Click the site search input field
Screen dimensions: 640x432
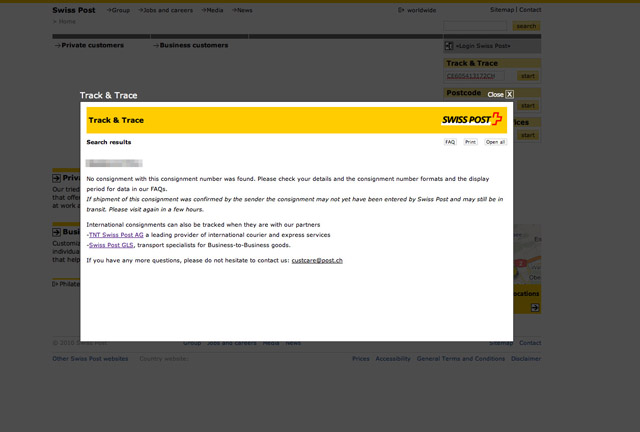coord(475,26)
